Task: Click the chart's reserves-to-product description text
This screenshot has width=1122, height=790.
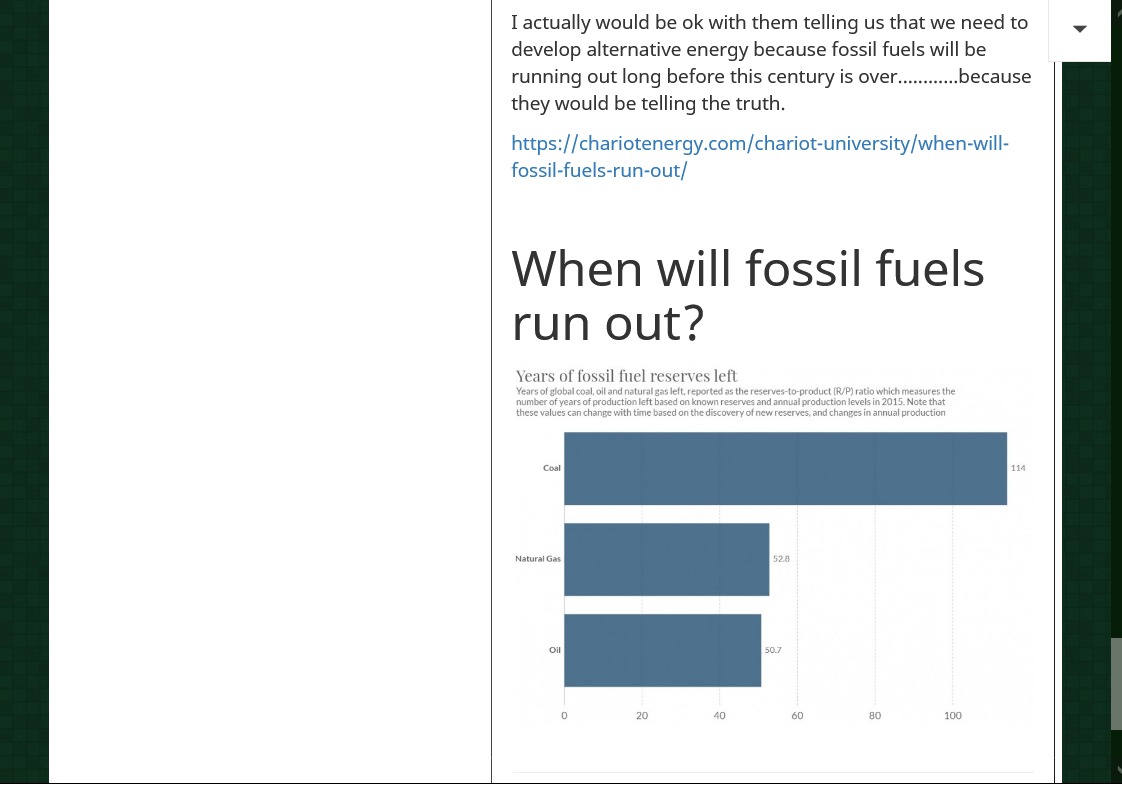Action: [735, 402]
